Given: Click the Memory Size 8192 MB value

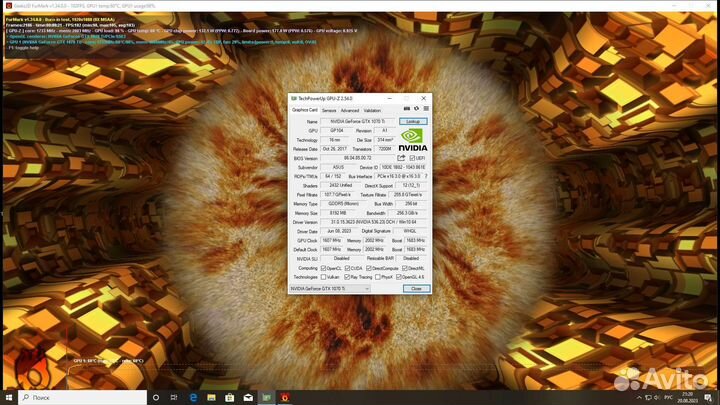Looking at the screenshot, I should click(x=340, y=213).
